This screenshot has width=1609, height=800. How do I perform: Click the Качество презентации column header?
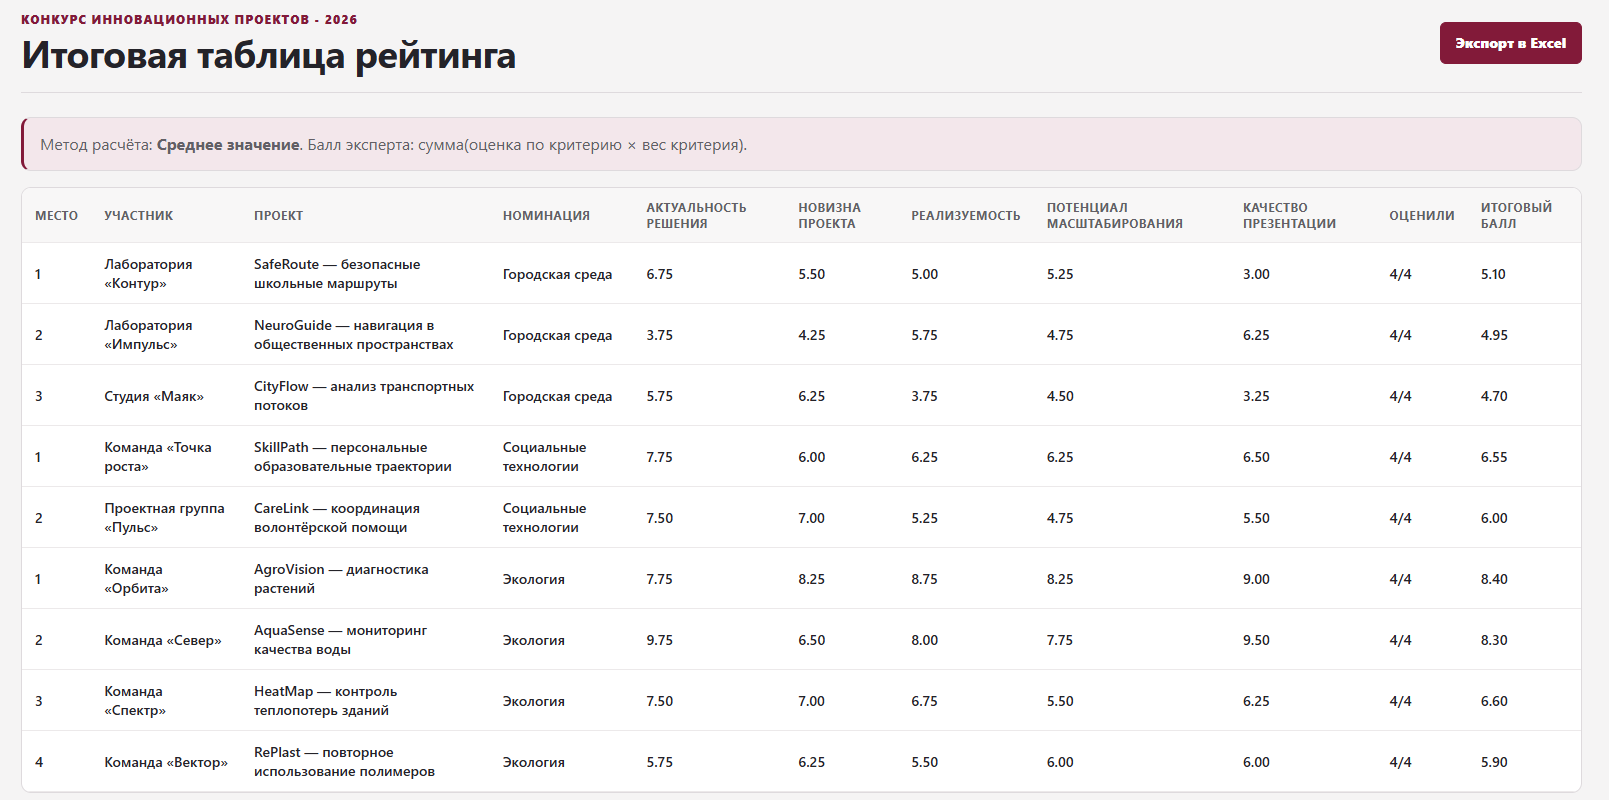click(1289, 216)
